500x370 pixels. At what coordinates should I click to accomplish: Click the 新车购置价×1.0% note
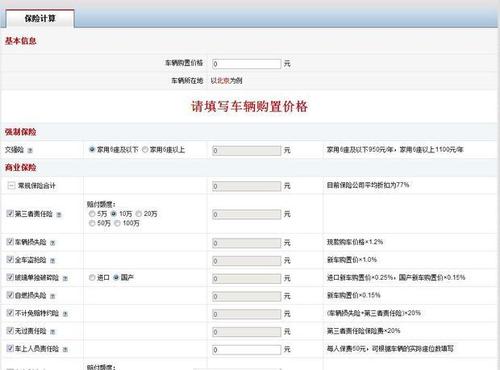click(x=352, y=260)
